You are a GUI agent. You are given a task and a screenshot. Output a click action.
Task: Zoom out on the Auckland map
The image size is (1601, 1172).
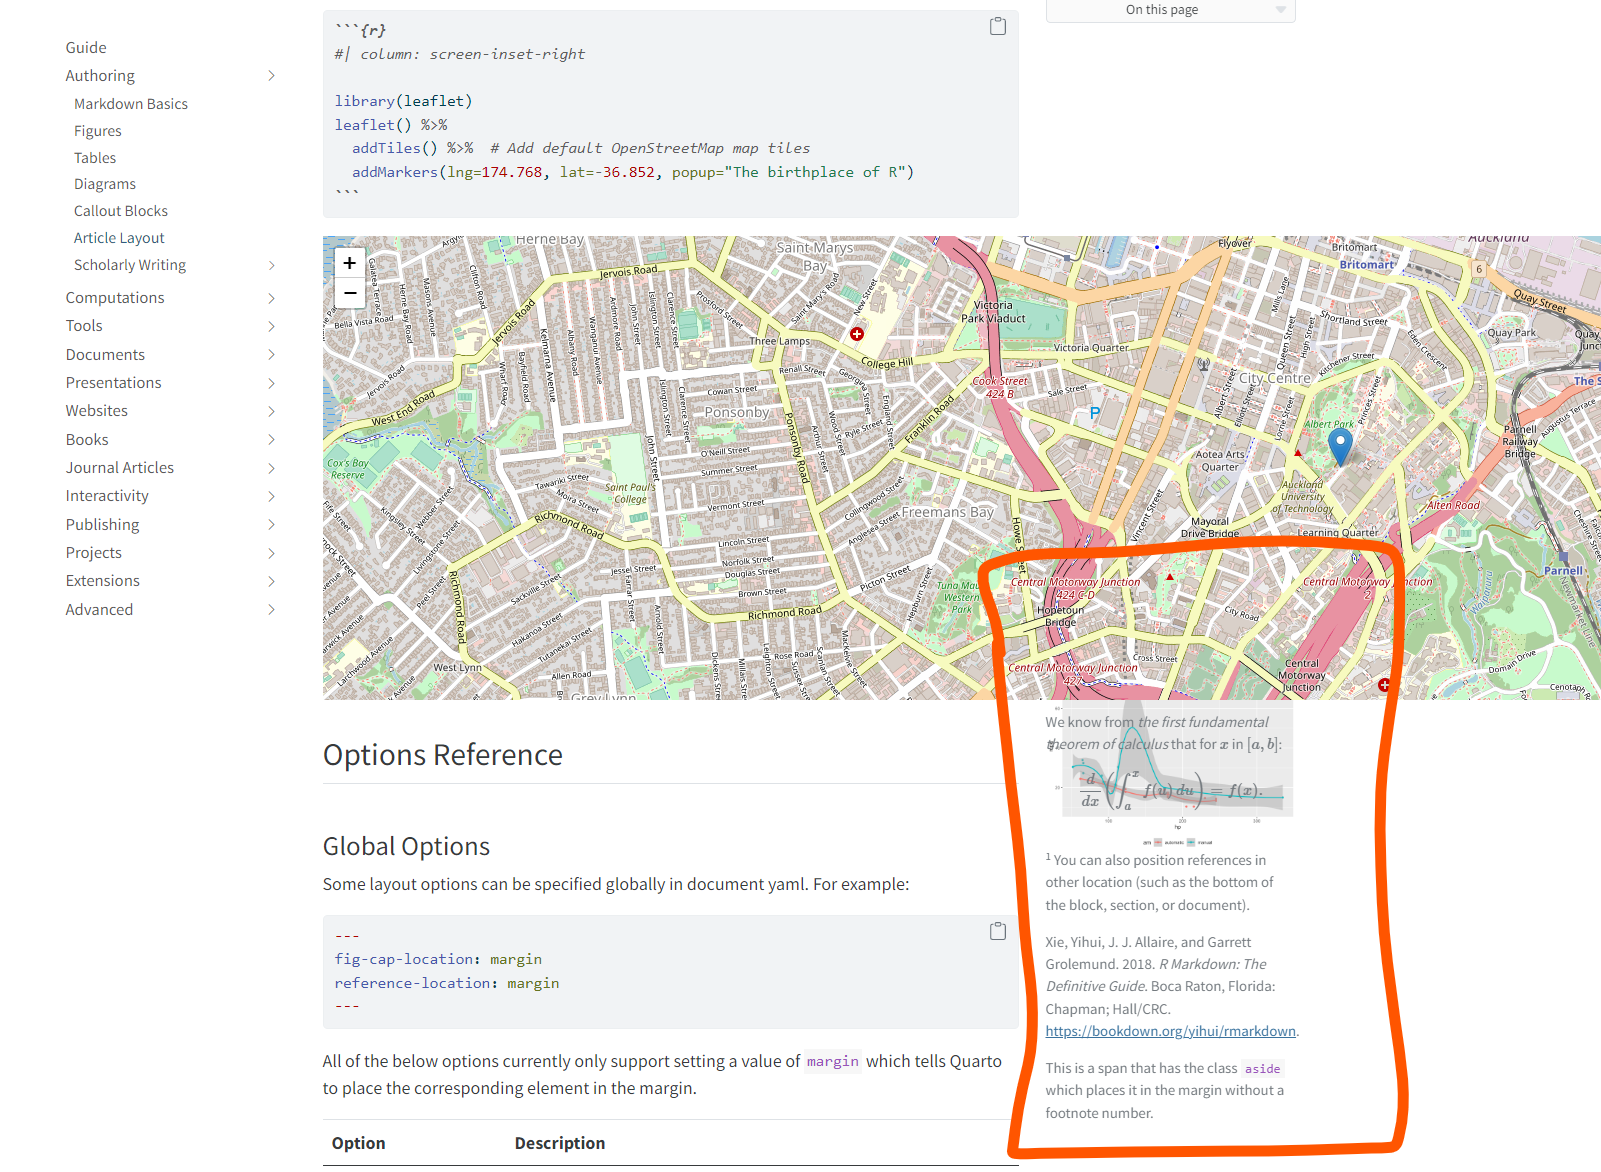tap(349, 293)
